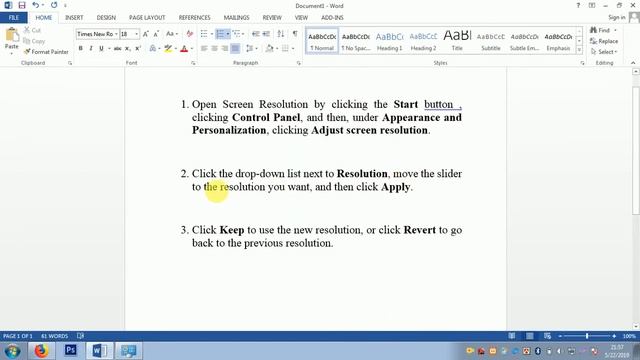The image size is (640, 360).
Task: Open line spacing dropdown
Action: 252,49
